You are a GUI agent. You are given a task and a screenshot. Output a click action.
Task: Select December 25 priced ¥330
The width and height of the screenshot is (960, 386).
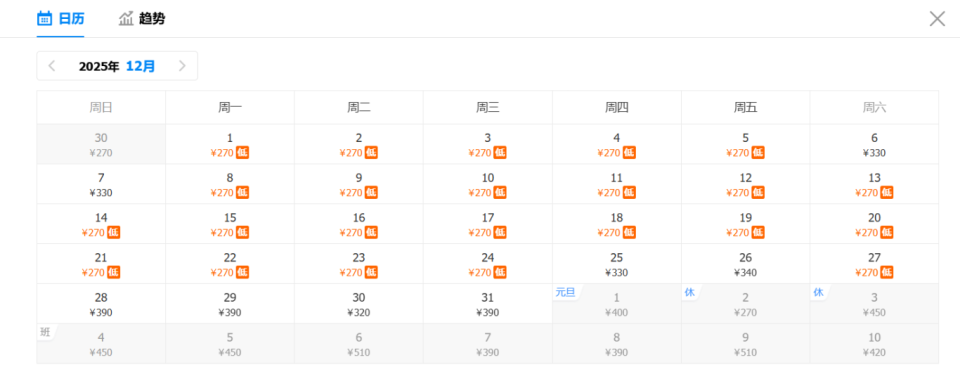(617, 264)
